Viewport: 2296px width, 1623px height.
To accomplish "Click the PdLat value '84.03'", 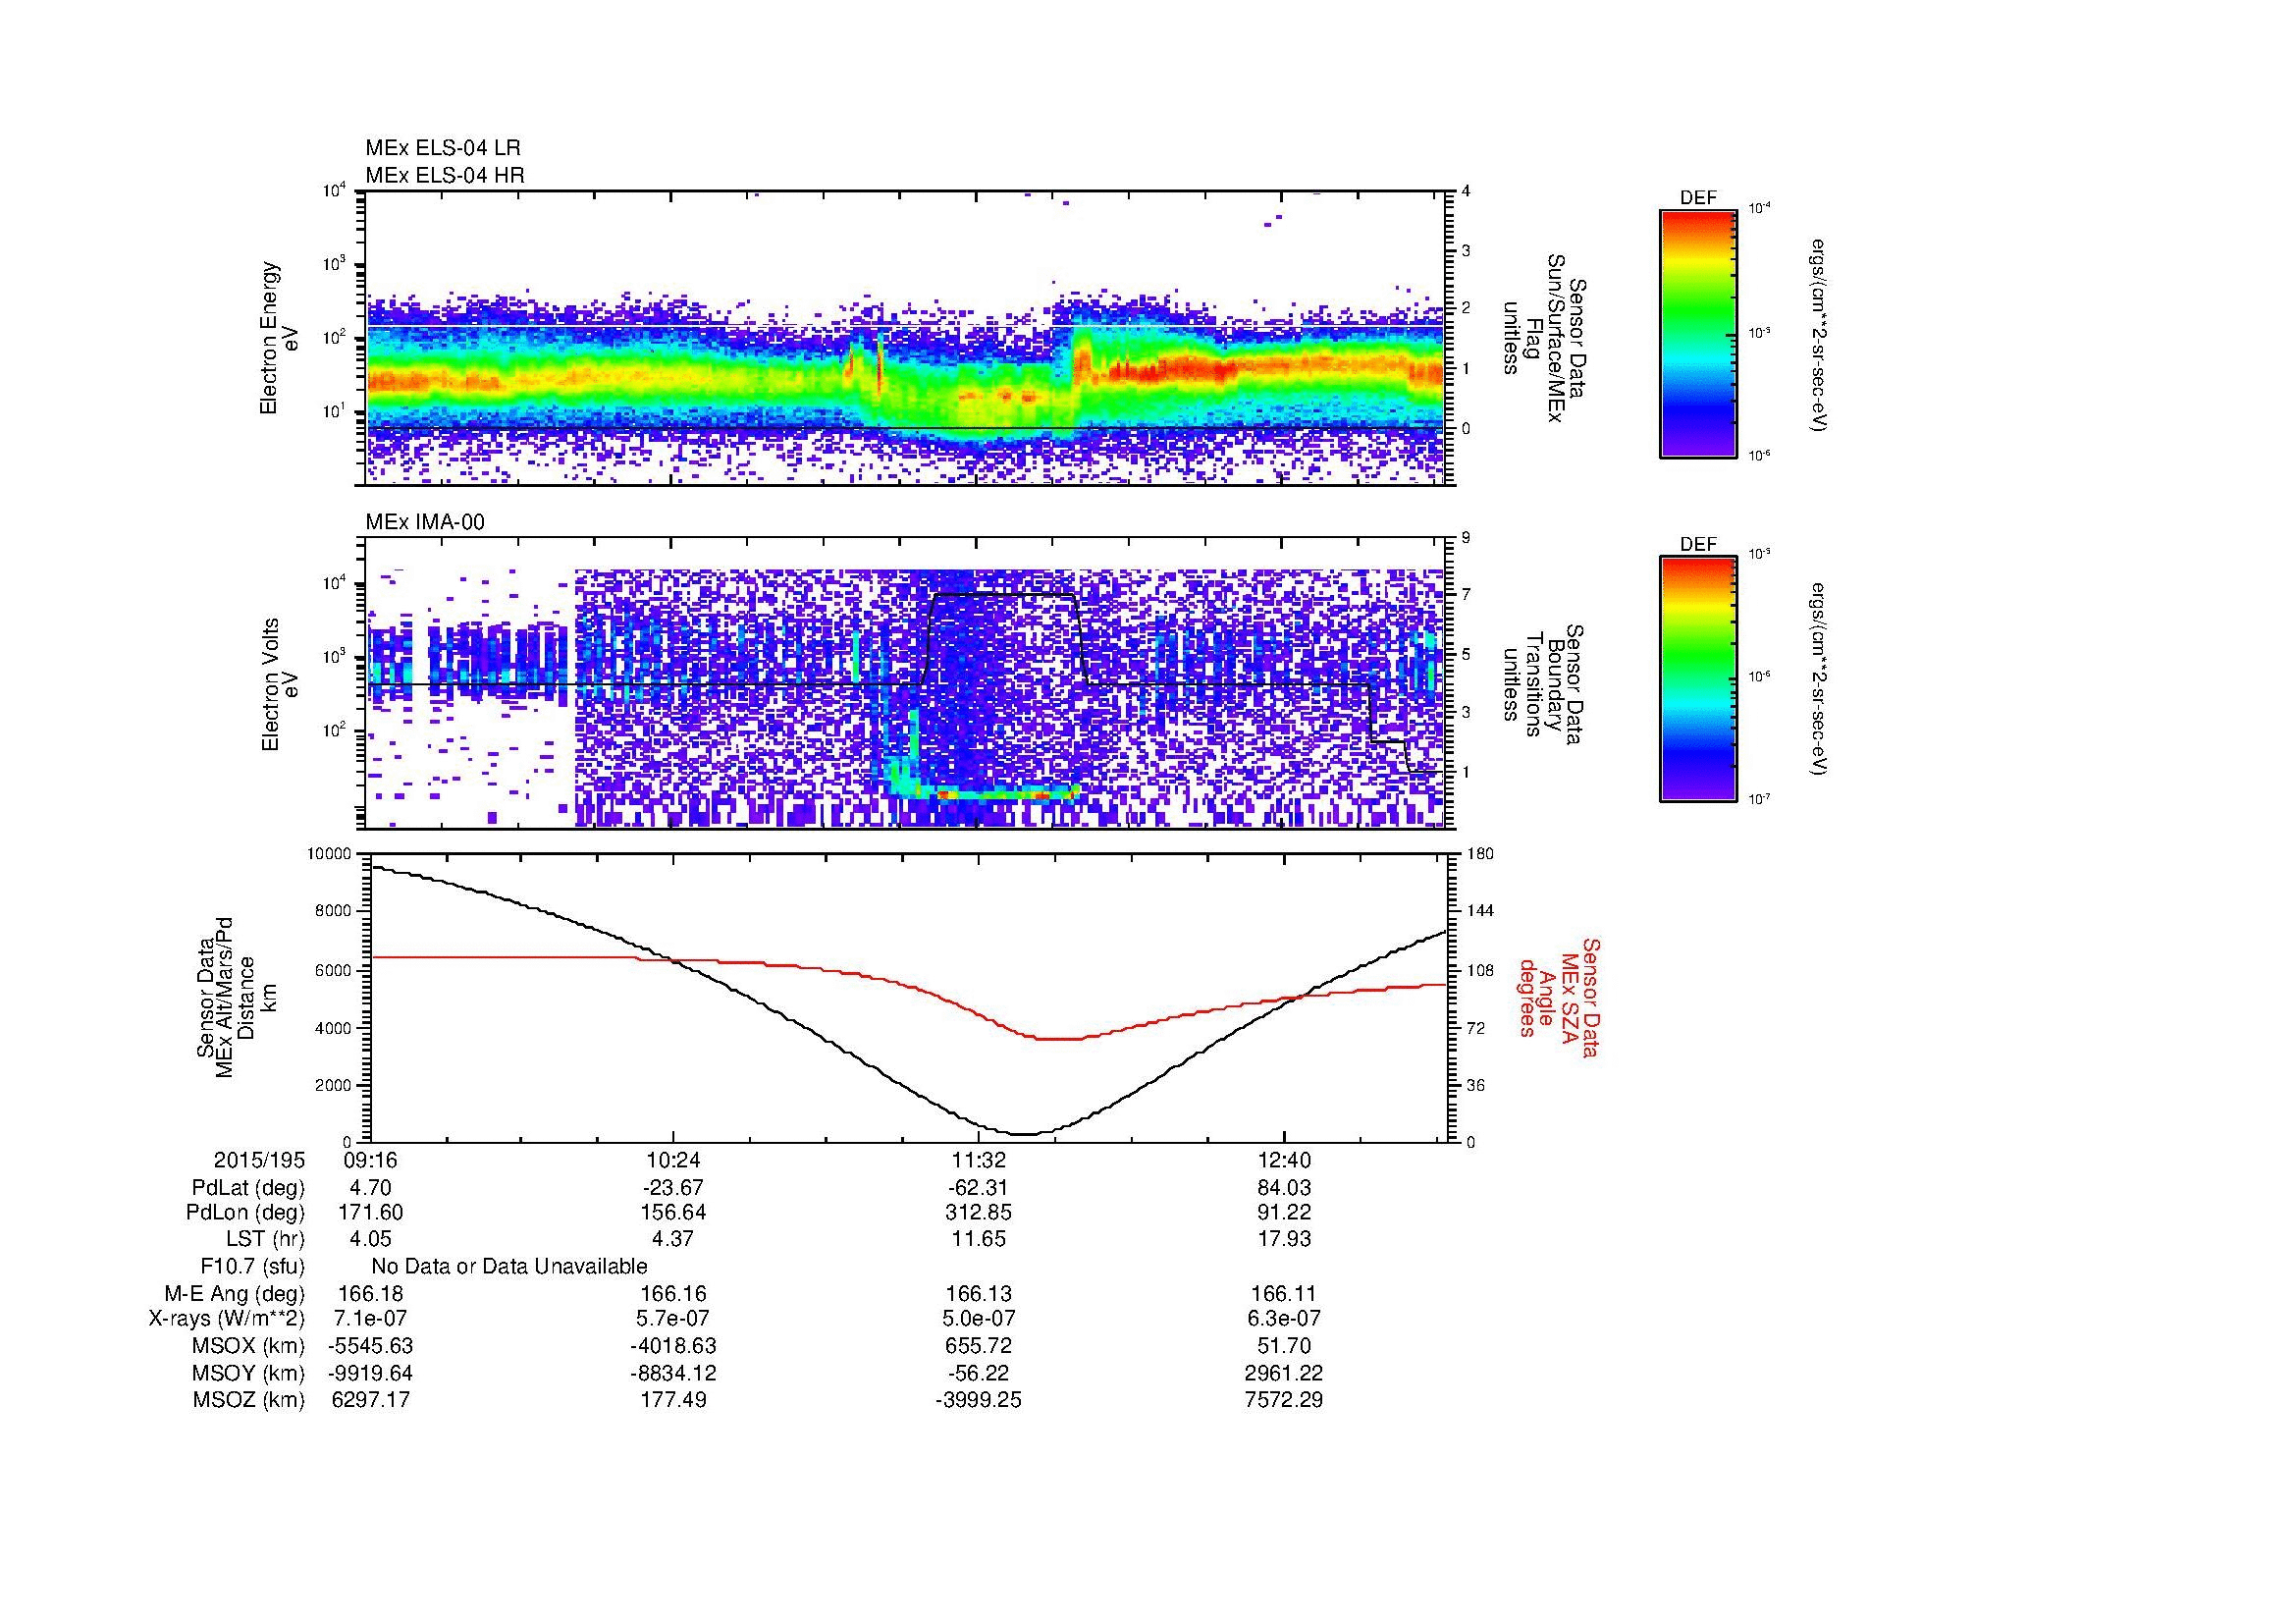I will 1284,1188.
